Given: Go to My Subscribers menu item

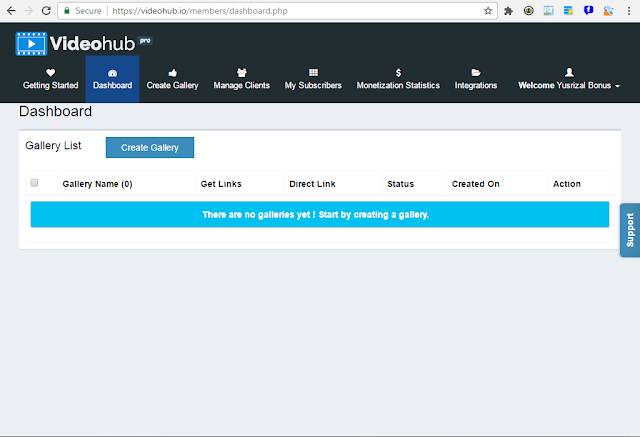Looking at the screenshot, I should (x=313, y=79).
